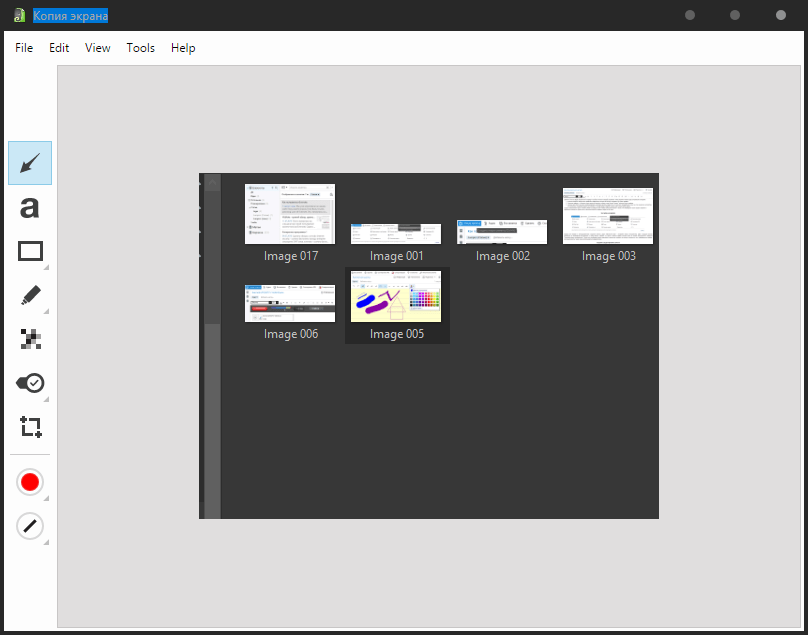Click the Image 002 thumbnail
The width and height of the screenshot is (808, 635).
click(502, 232)
